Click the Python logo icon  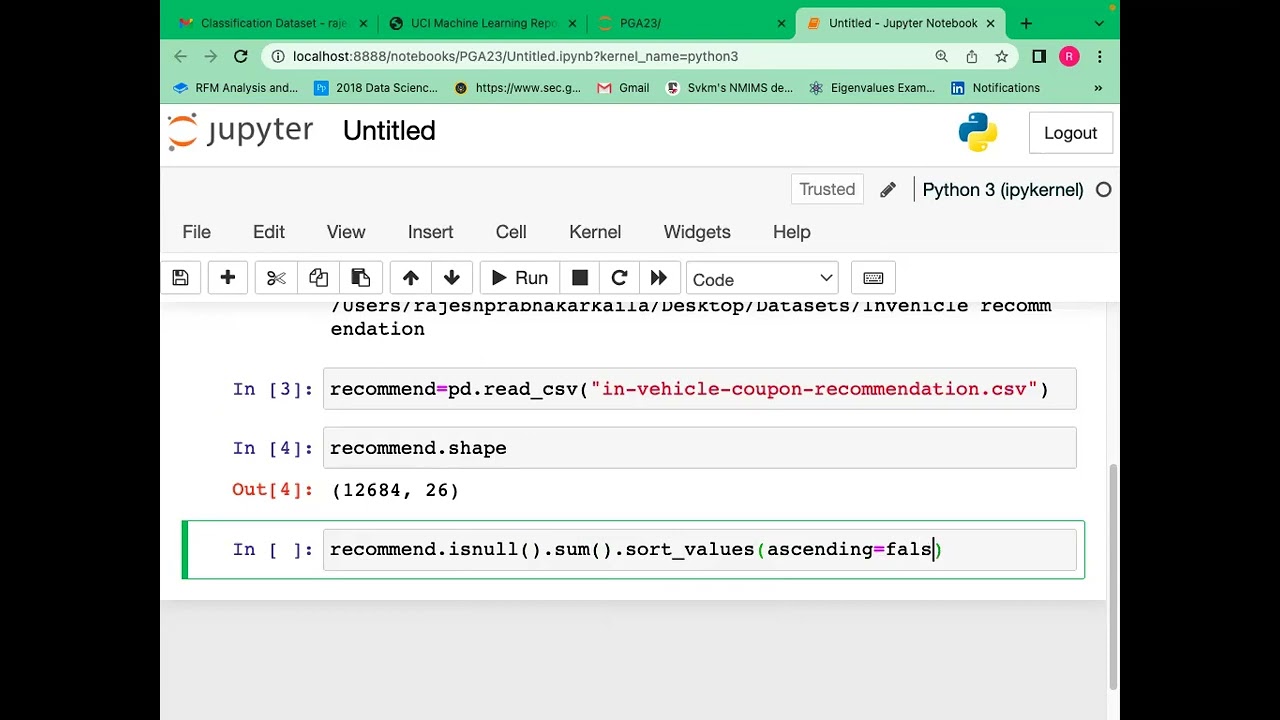(977, 132)
